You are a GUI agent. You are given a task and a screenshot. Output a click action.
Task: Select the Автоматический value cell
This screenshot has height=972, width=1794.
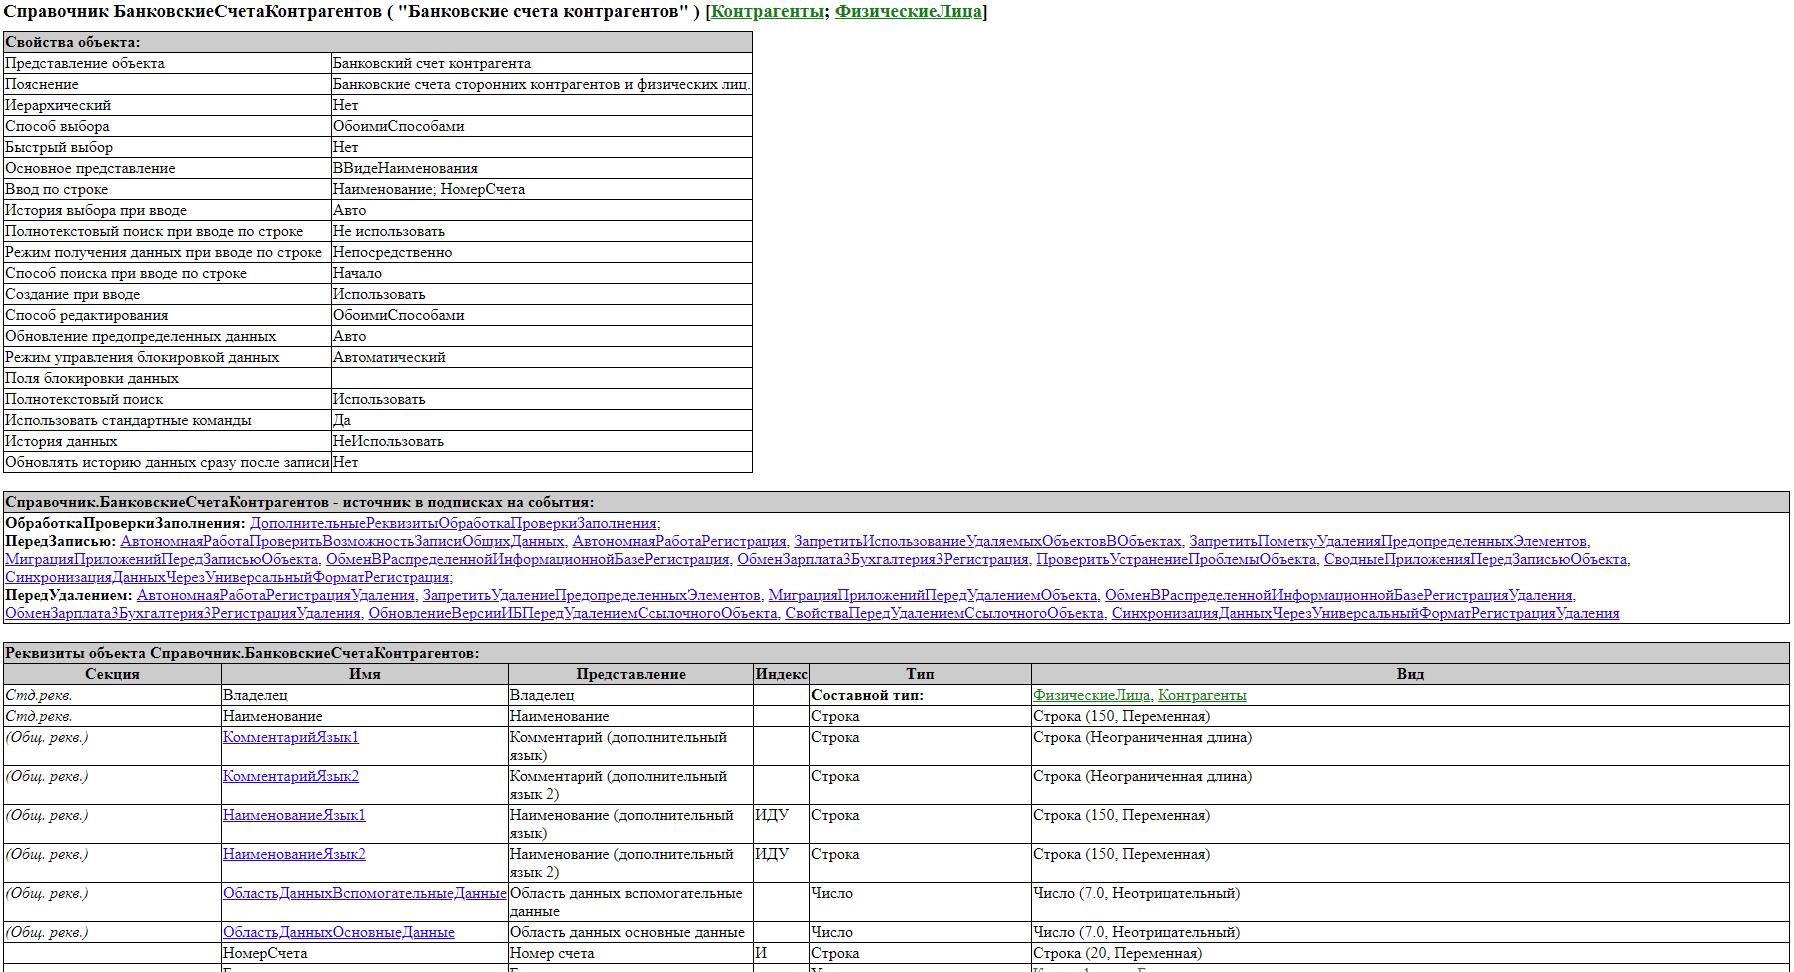[x=541, y=357]
